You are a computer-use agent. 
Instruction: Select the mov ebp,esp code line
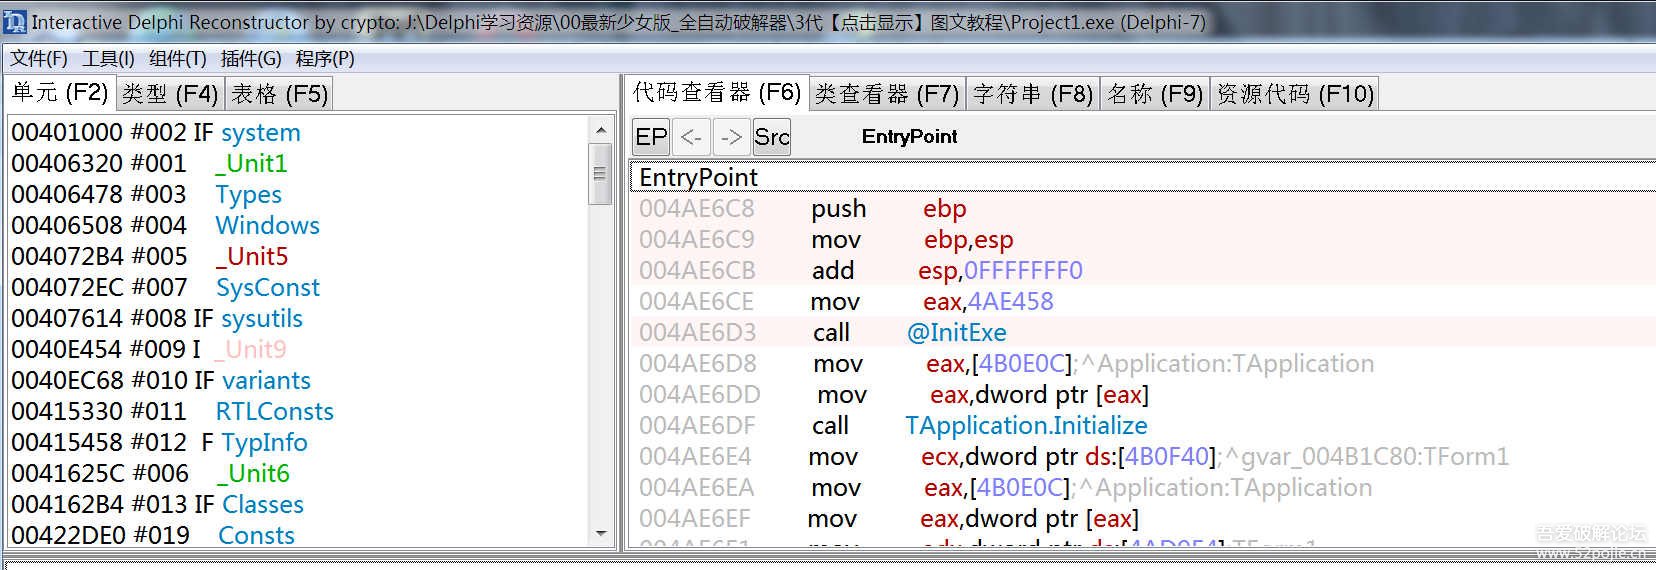click(1143, 240)
